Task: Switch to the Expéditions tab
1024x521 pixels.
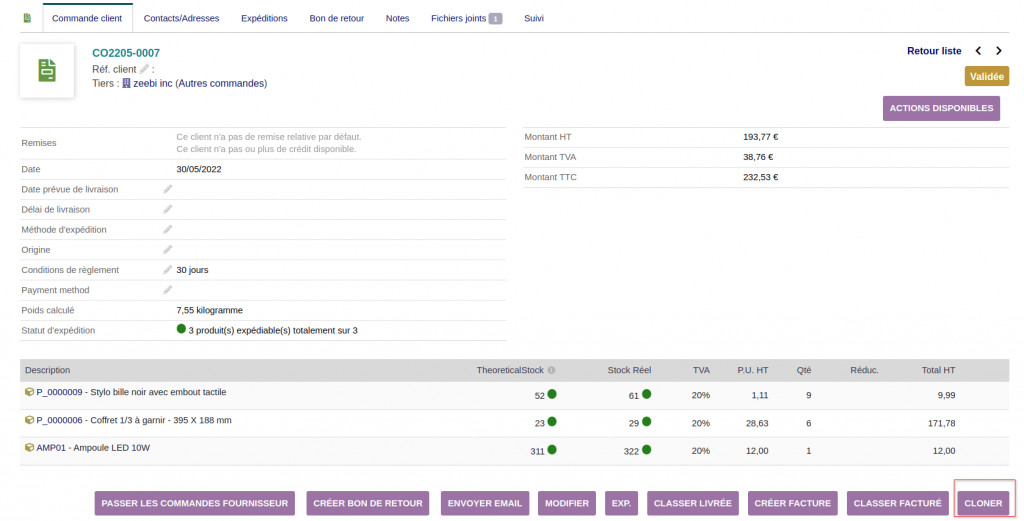Action: coord(264,18)
